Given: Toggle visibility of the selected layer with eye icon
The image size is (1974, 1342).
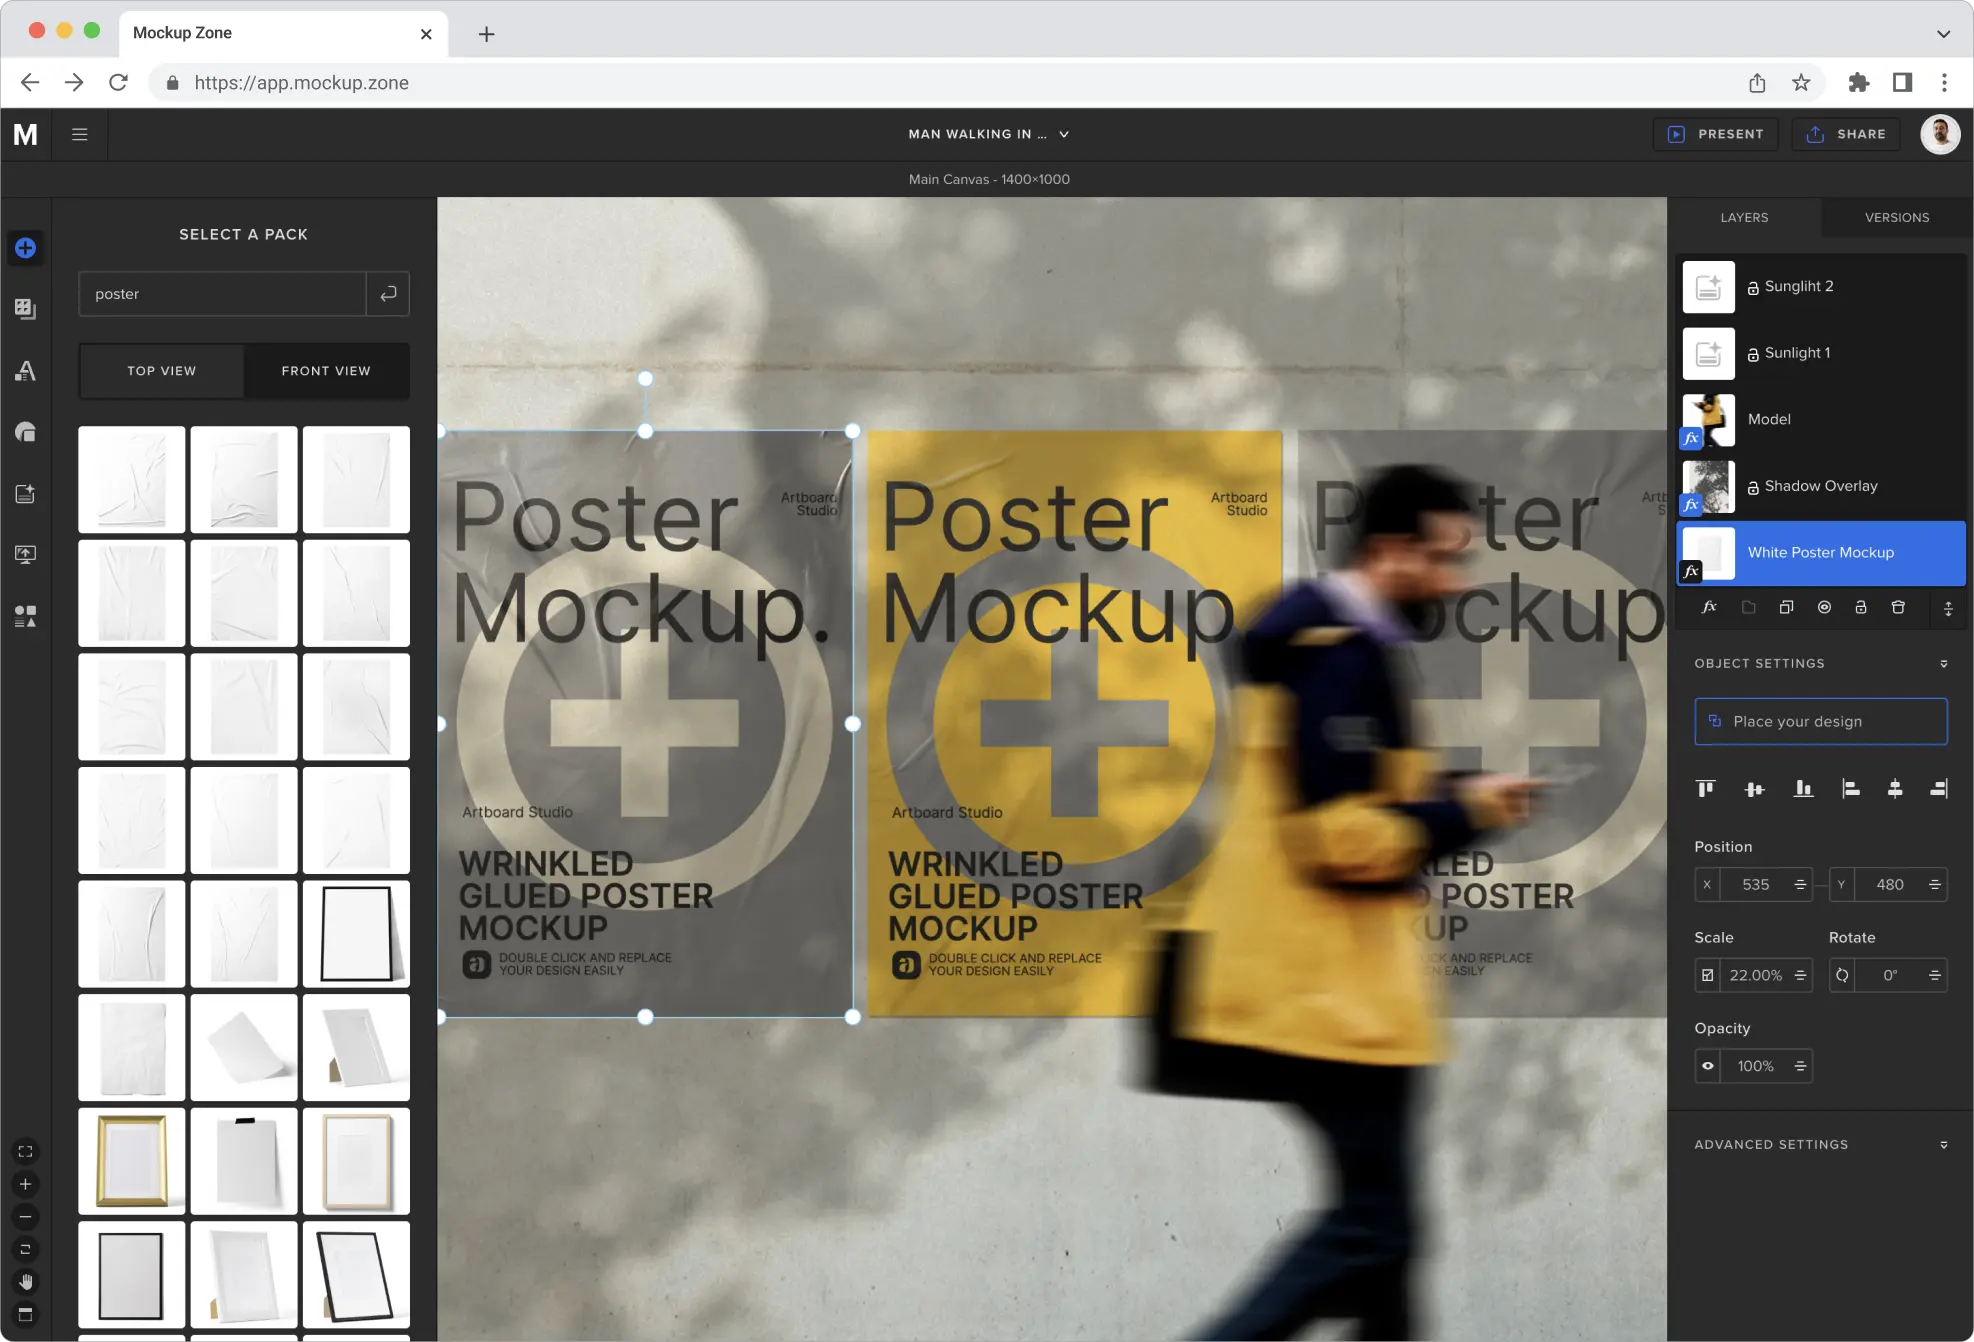Looking at the screenshot, I should [1708, 1065].
